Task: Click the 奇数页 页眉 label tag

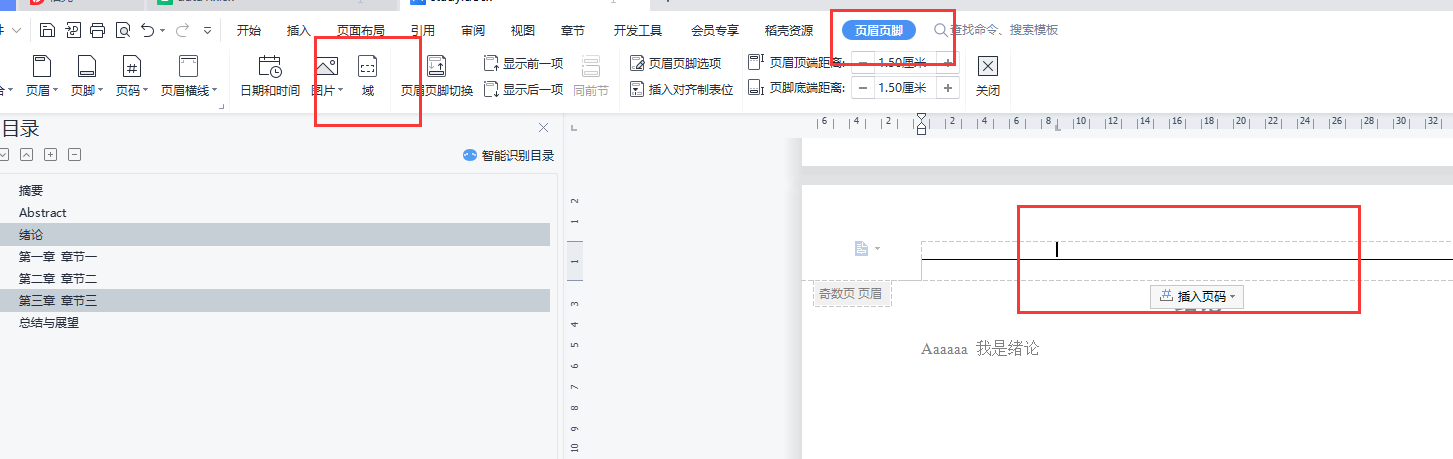Action: (852, 294)
